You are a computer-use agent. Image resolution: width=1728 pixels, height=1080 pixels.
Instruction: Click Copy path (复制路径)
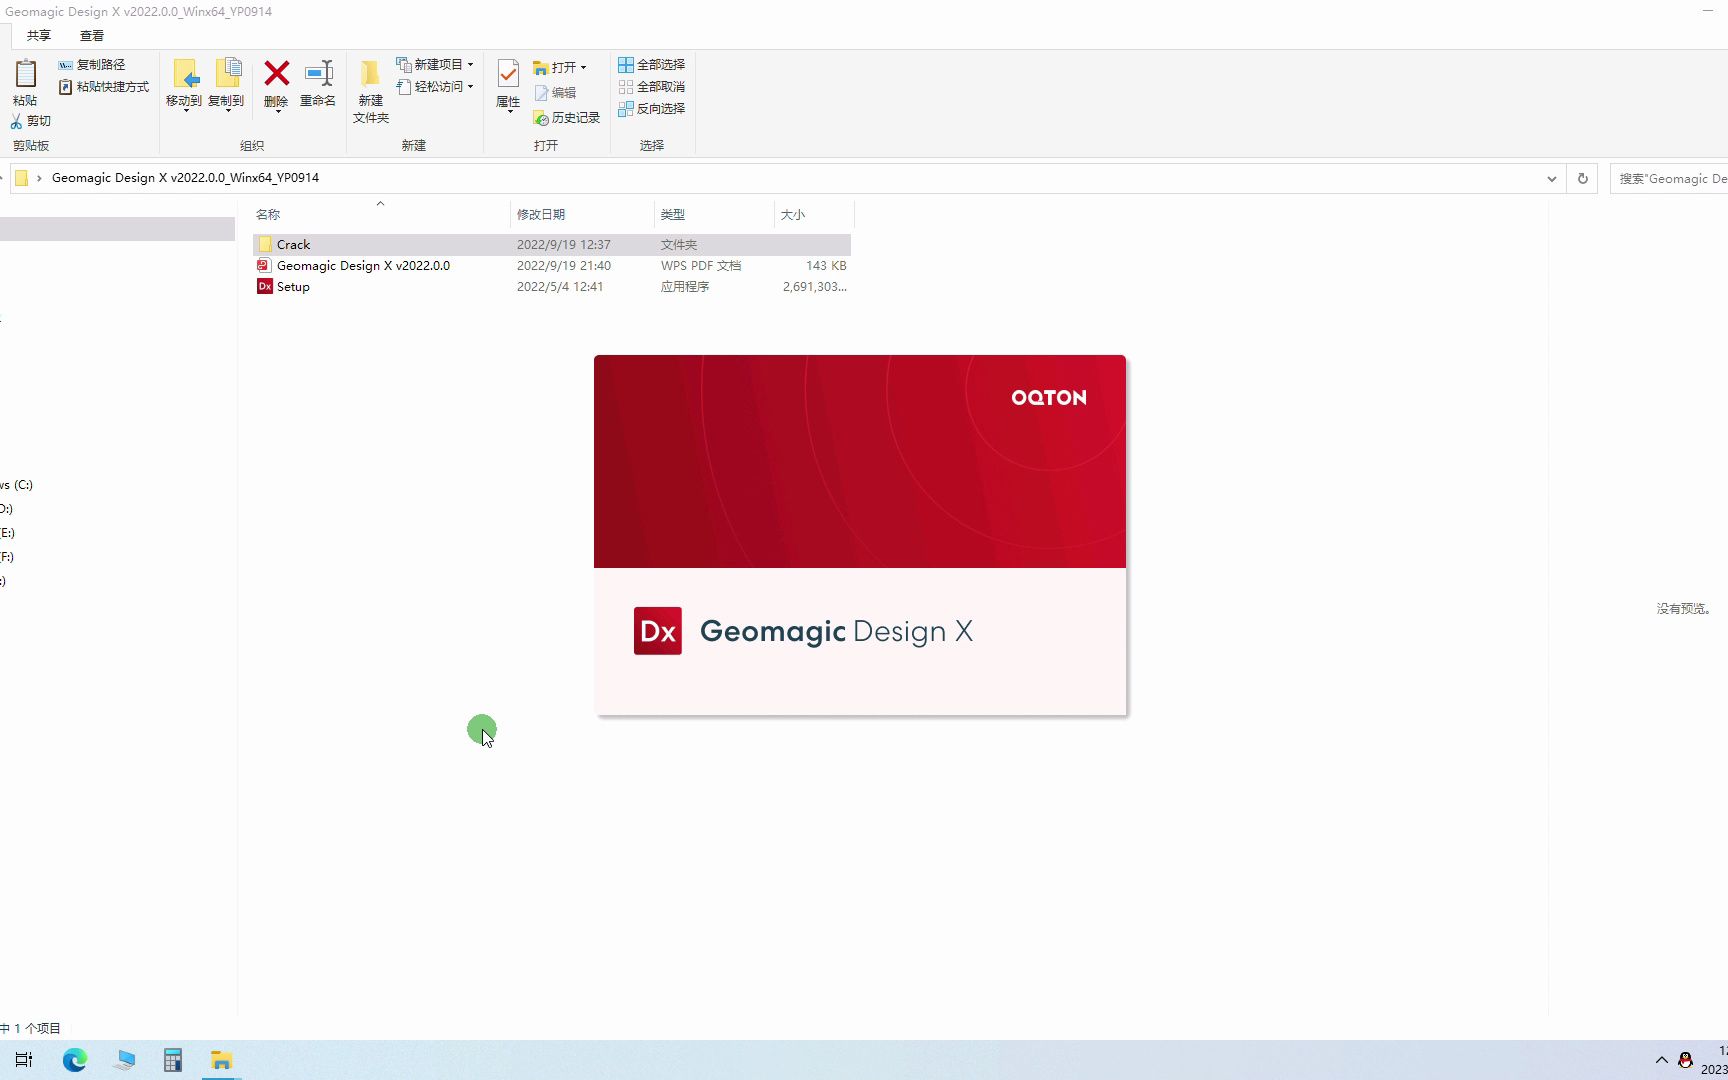[92, 64]
